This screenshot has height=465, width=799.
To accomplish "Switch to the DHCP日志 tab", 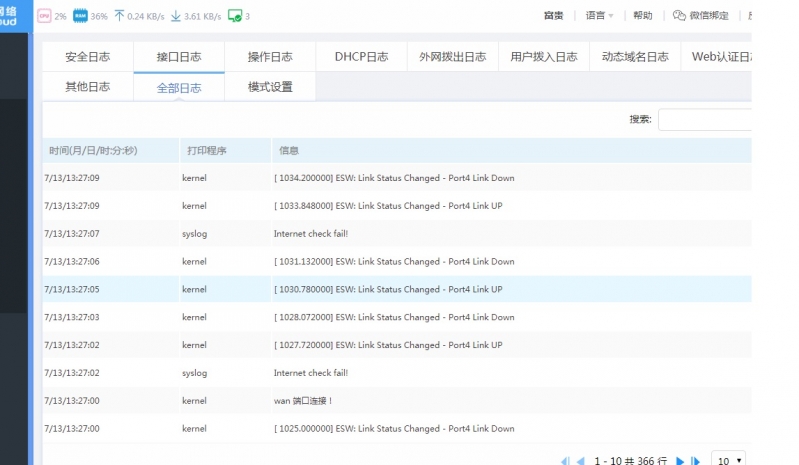I will click(361, 57).
